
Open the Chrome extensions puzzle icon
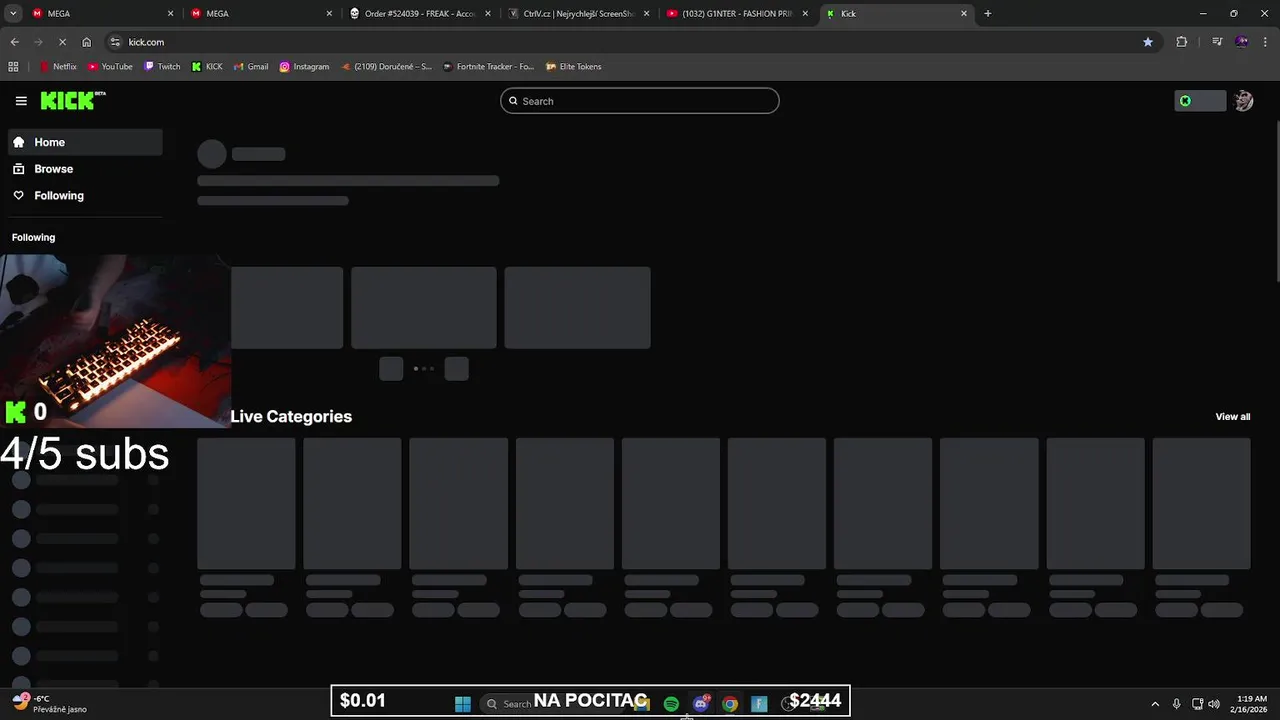coord(1182,42)
